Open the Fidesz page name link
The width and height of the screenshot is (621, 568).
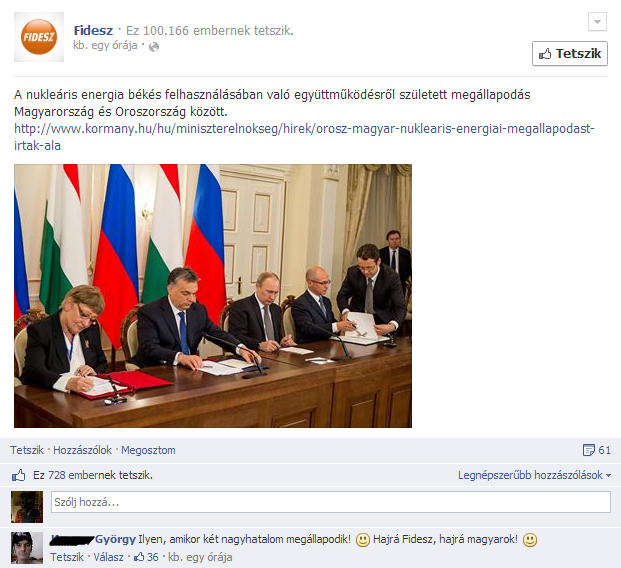click(93, 30)
